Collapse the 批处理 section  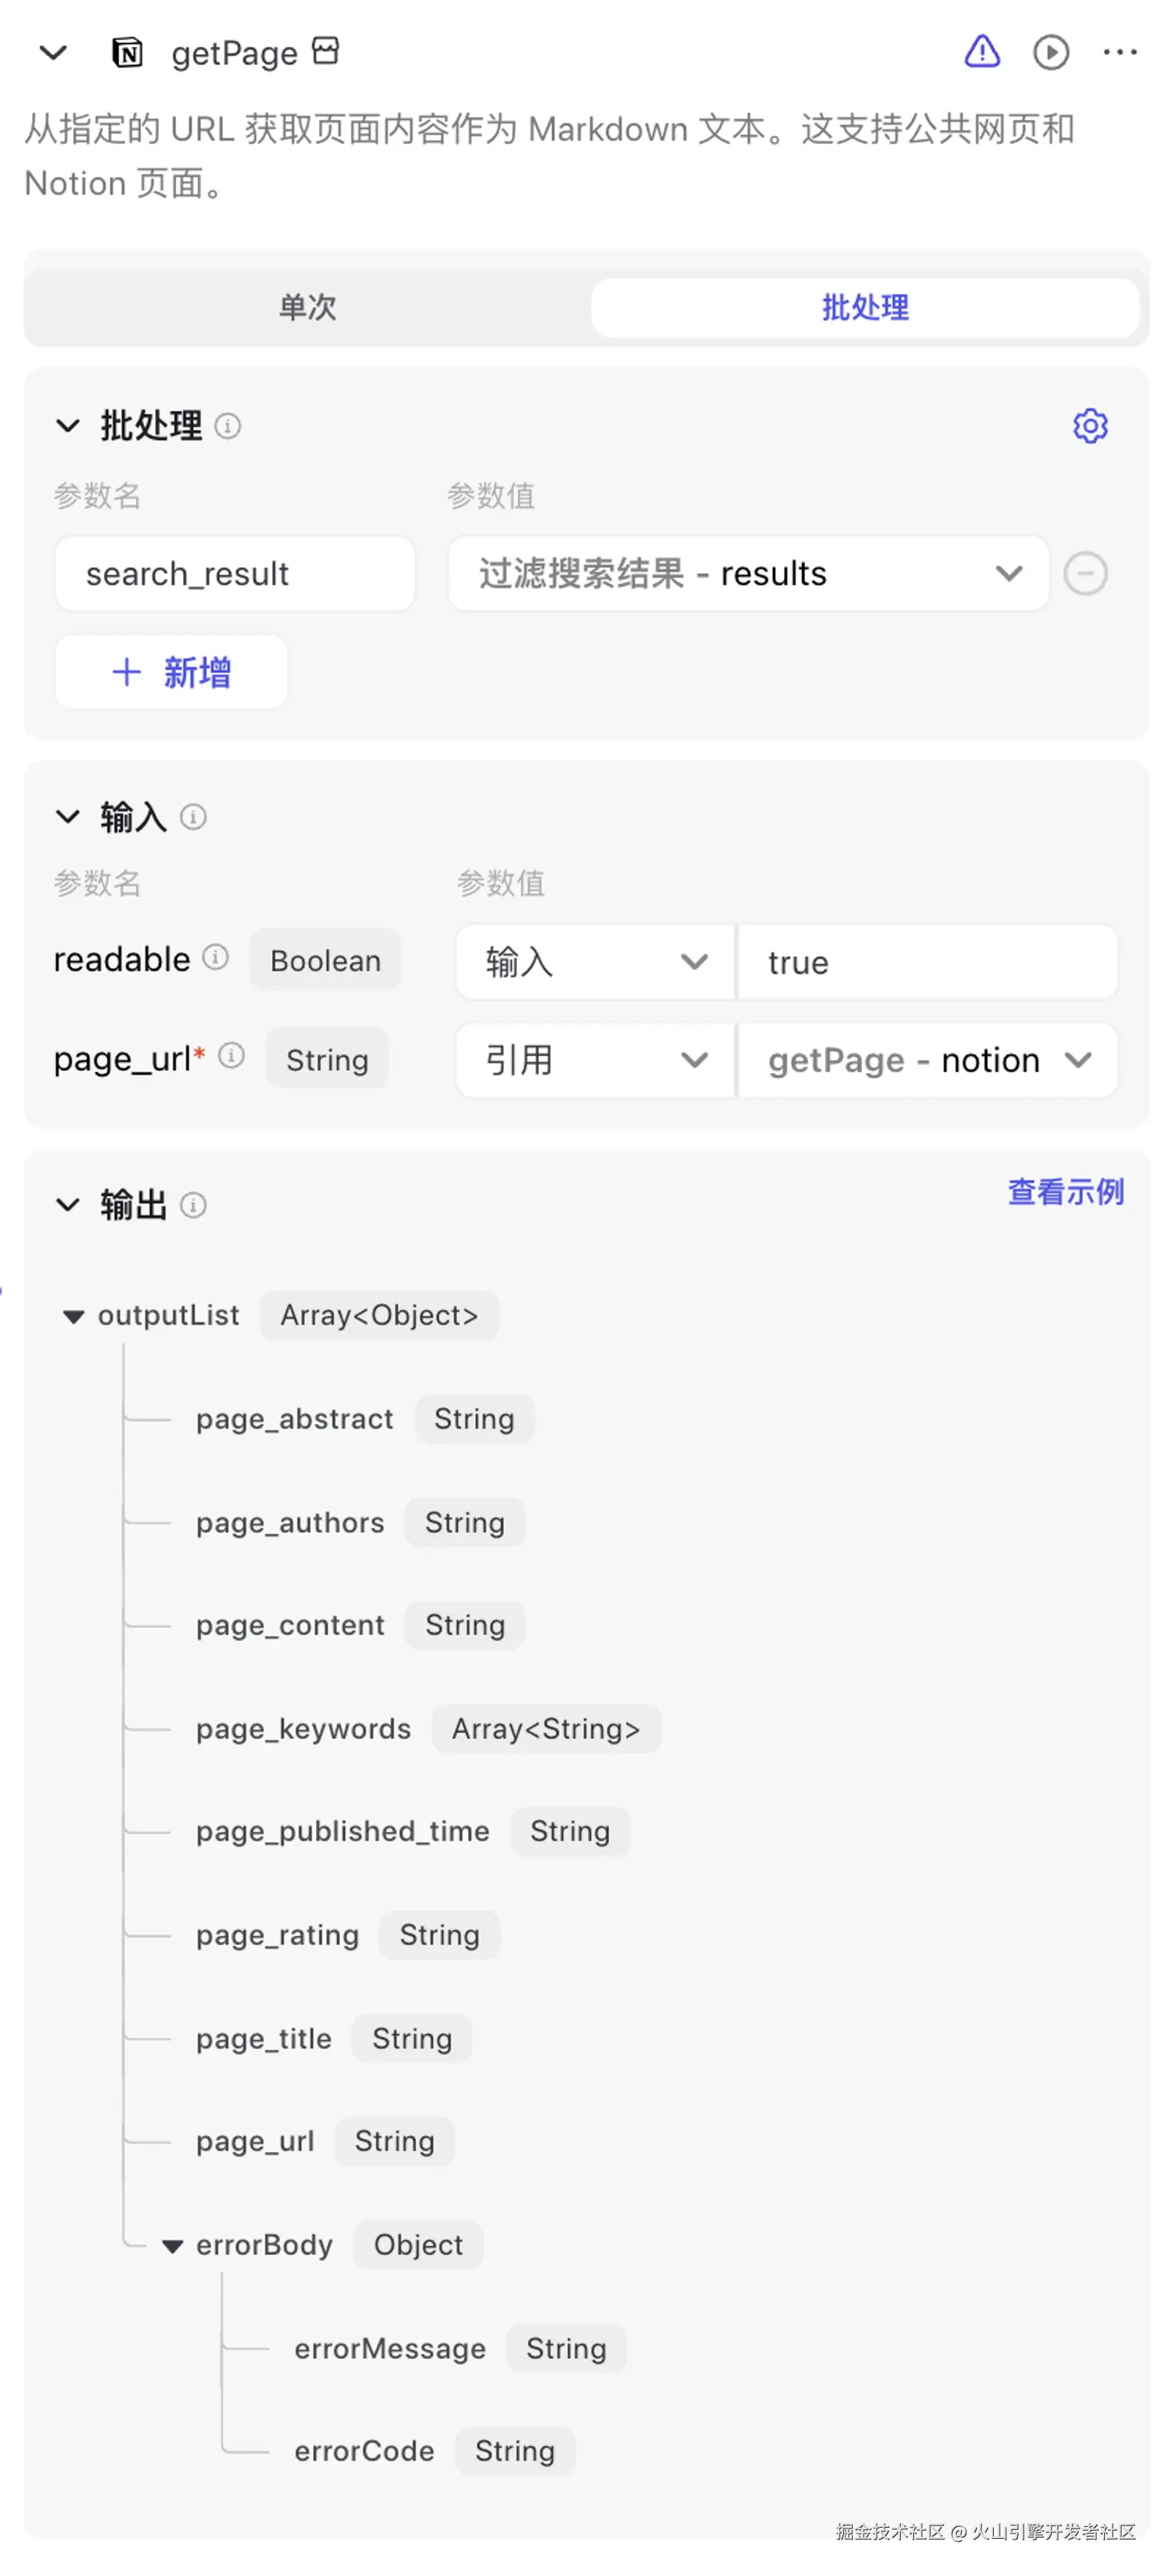pos(68,426)
